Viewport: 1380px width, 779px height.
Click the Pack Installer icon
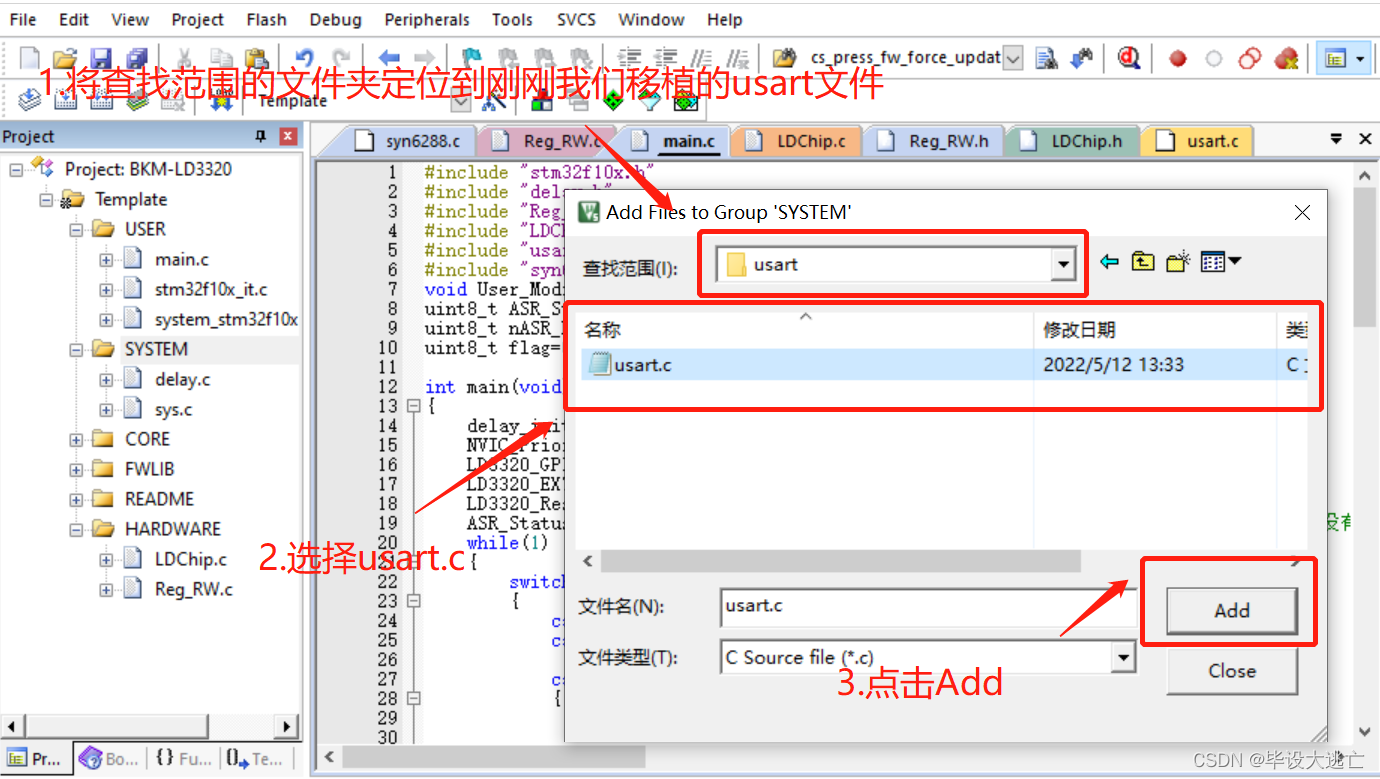(x=685, y=101)
